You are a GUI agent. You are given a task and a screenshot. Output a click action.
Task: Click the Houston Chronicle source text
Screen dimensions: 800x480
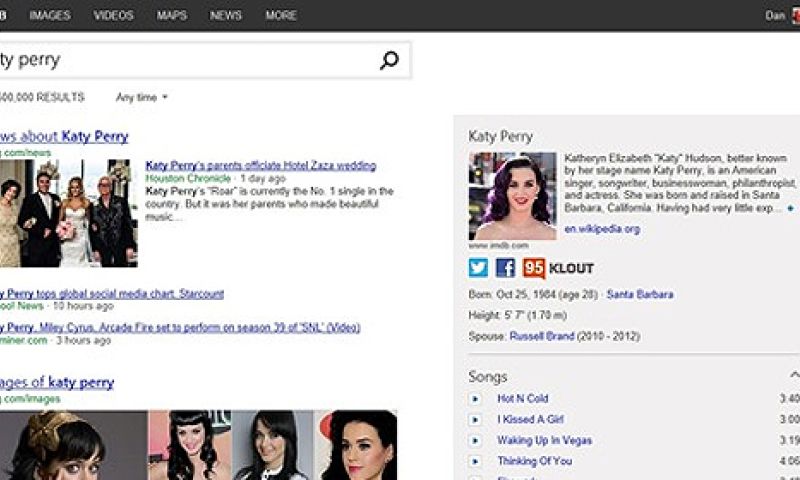188,179
